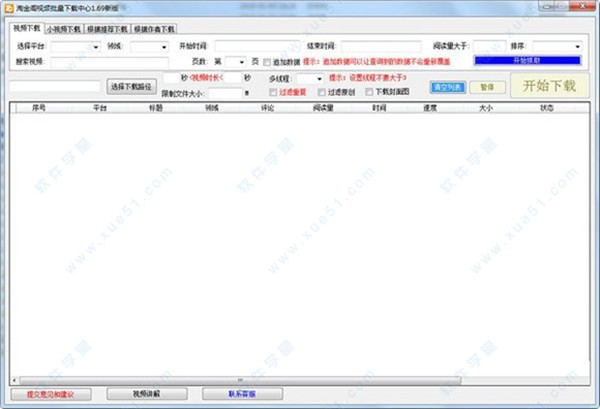Click the 选择下载路径 button

click(x=131, y=87)
